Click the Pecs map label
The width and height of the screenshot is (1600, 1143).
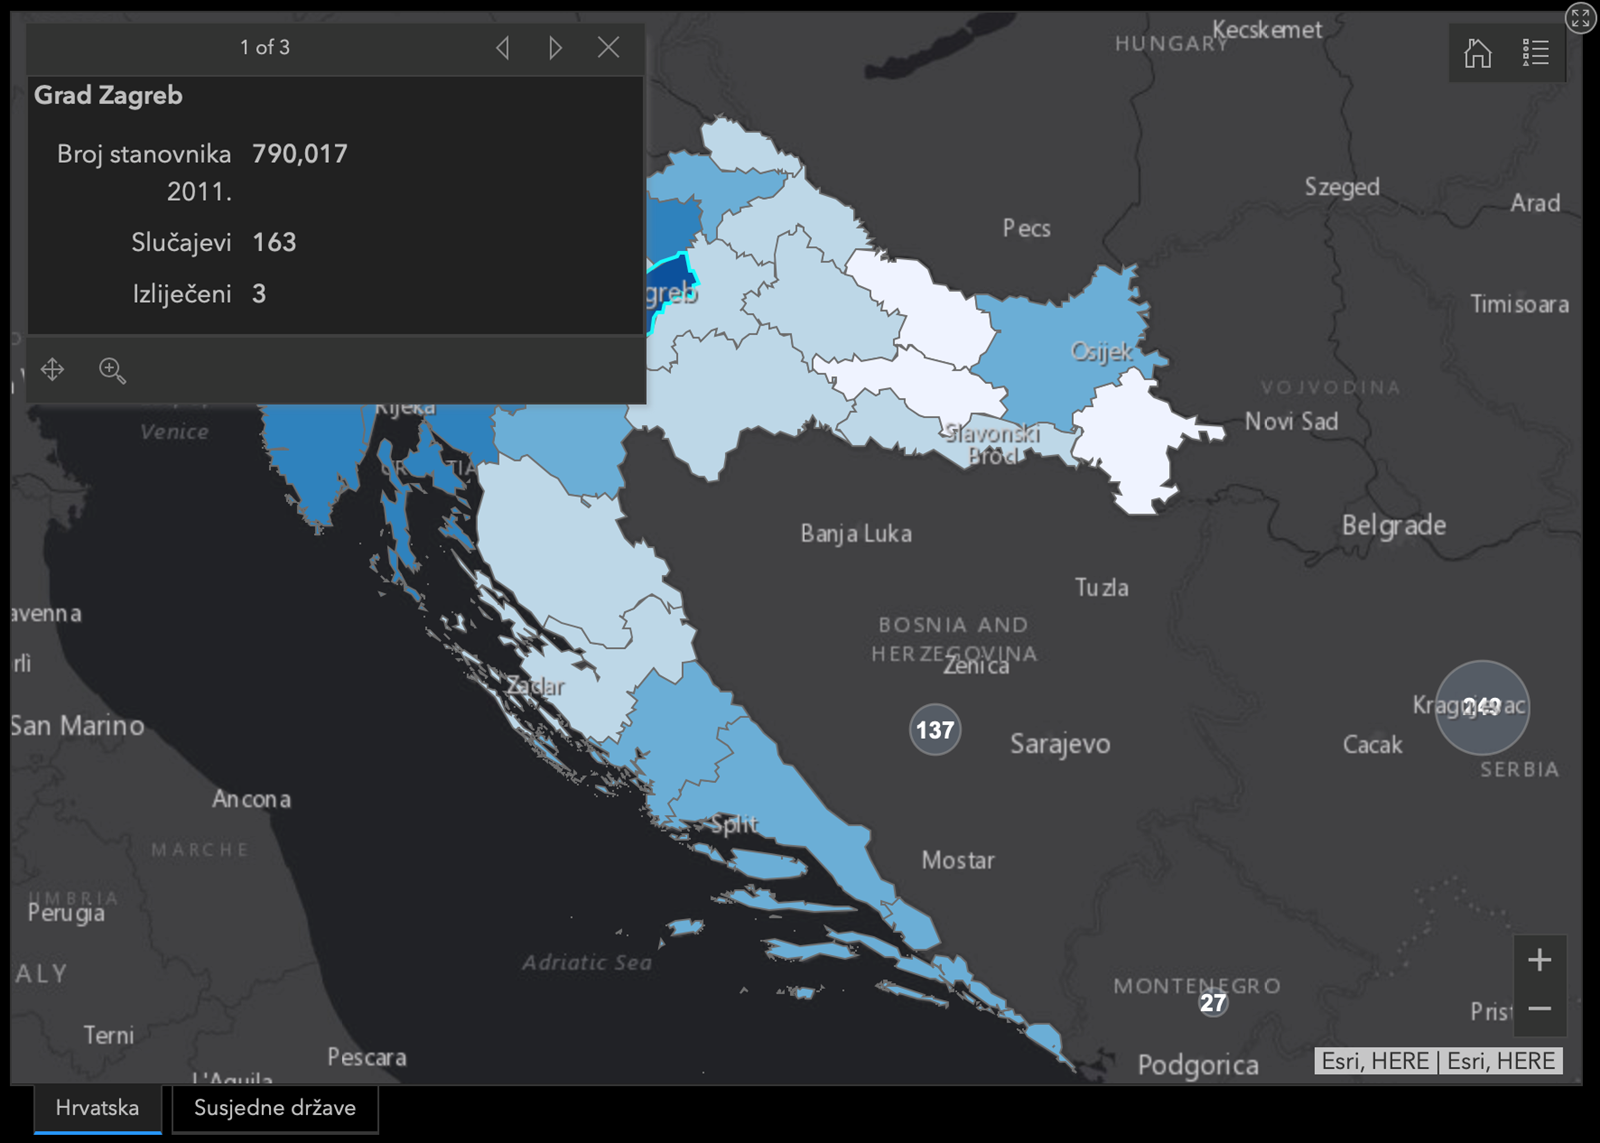(x=1027, y=228)
